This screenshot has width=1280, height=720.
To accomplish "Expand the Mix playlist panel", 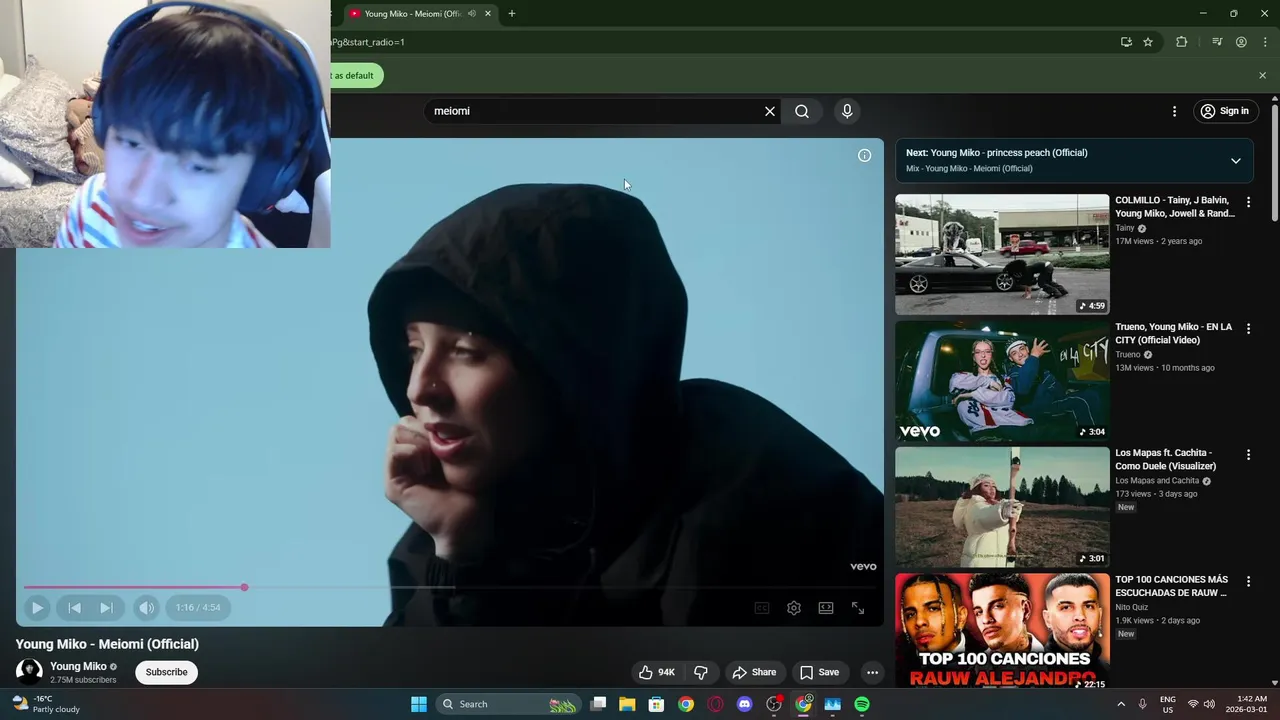I will tap(1235, 160).
